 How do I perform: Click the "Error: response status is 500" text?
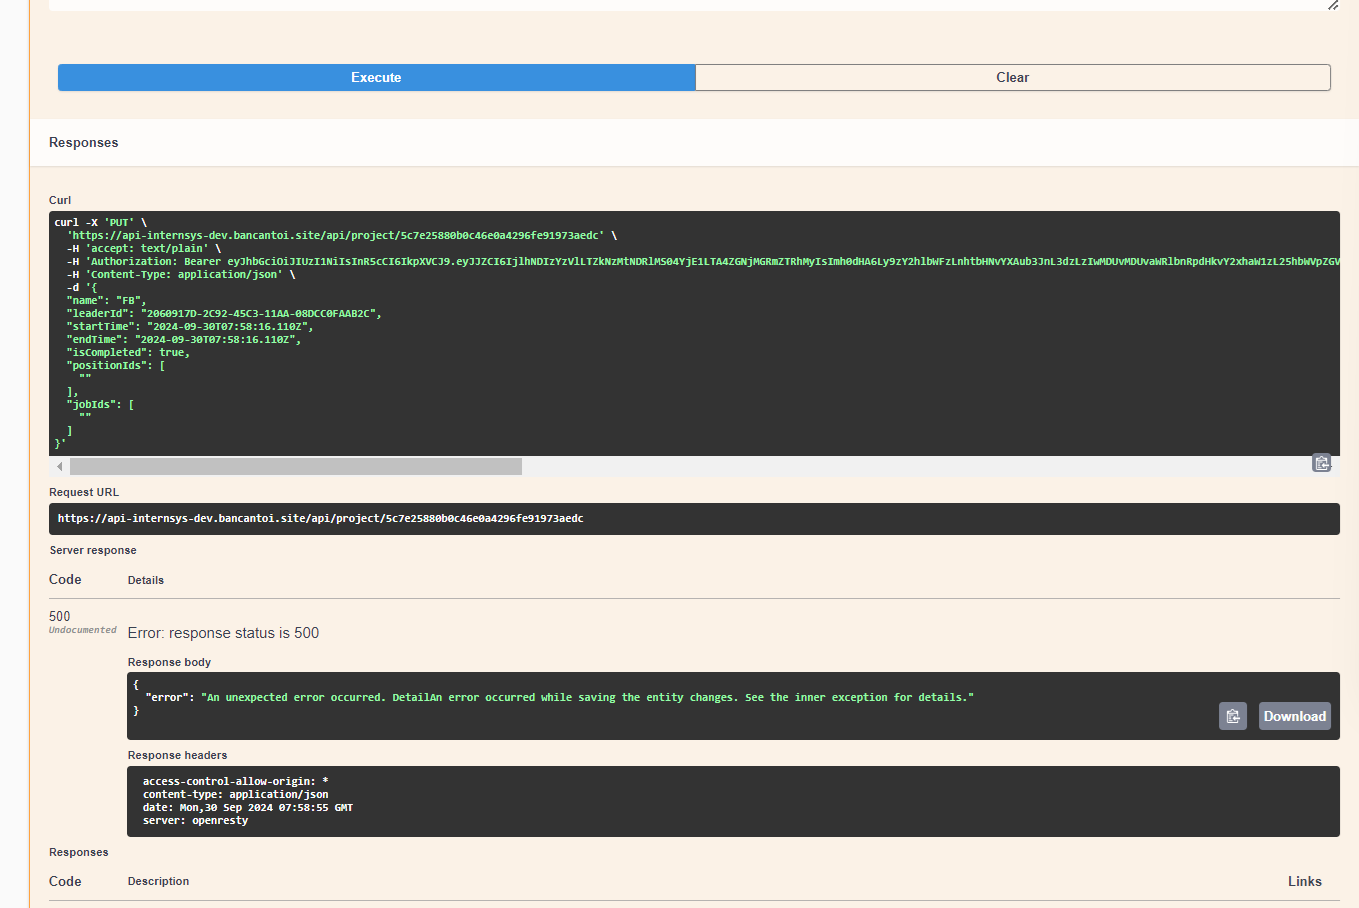pyautogui.click(x=223, y=633)
